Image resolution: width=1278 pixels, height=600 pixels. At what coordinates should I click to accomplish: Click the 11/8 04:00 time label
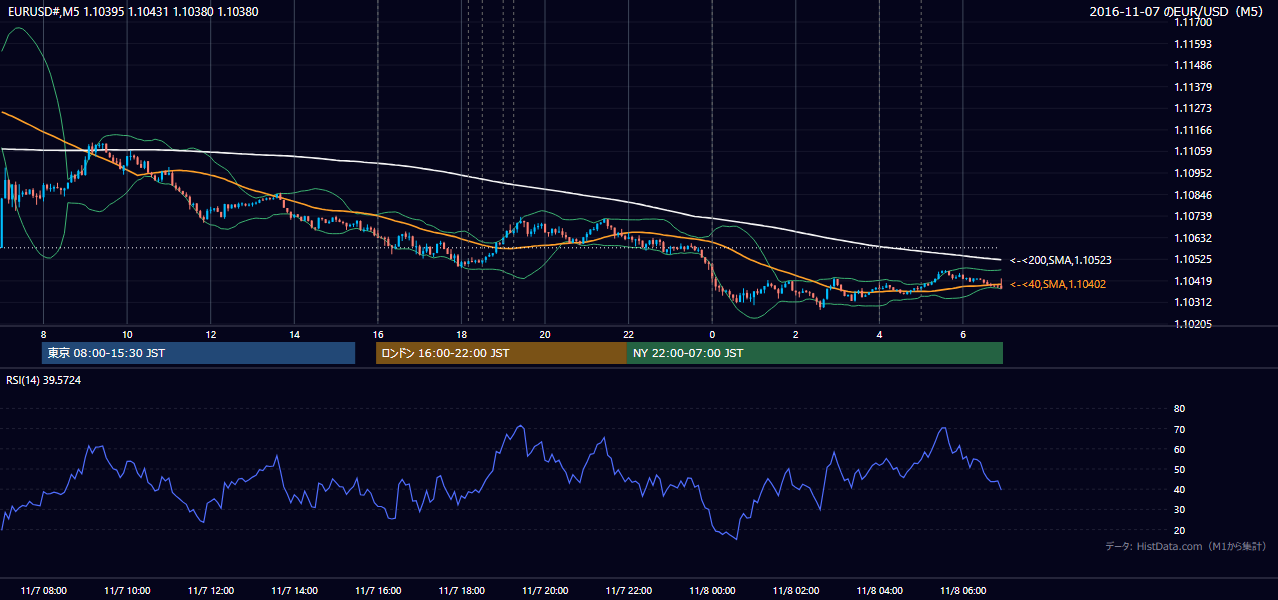coord(879,590)
